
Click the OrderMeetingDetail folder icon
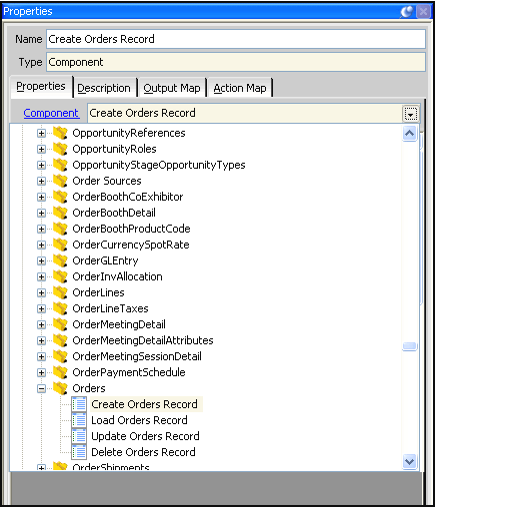click(60, 324)
